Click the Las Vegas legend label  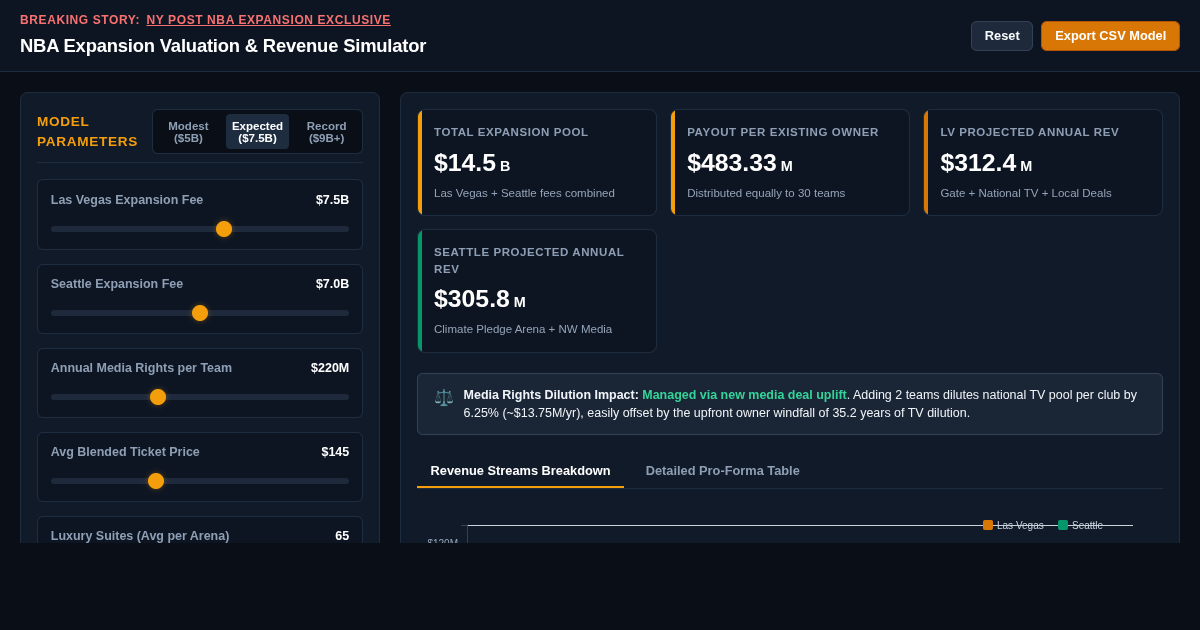click(x=1020, y=525)
